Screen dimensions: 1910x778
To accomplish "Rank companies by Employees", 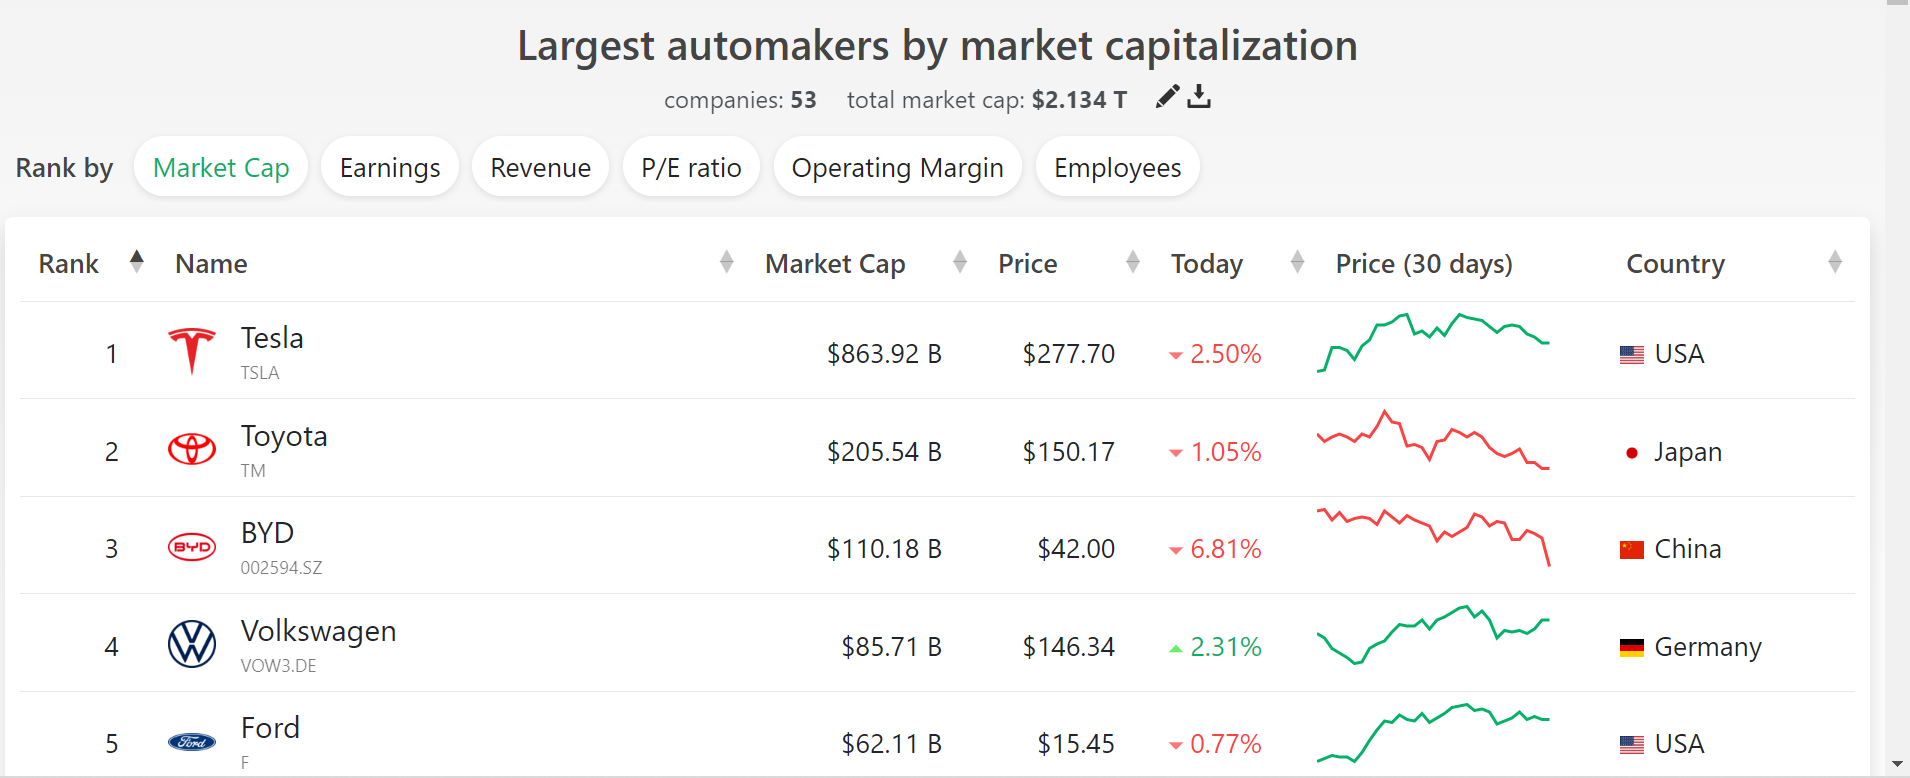I will [1117, 167].
